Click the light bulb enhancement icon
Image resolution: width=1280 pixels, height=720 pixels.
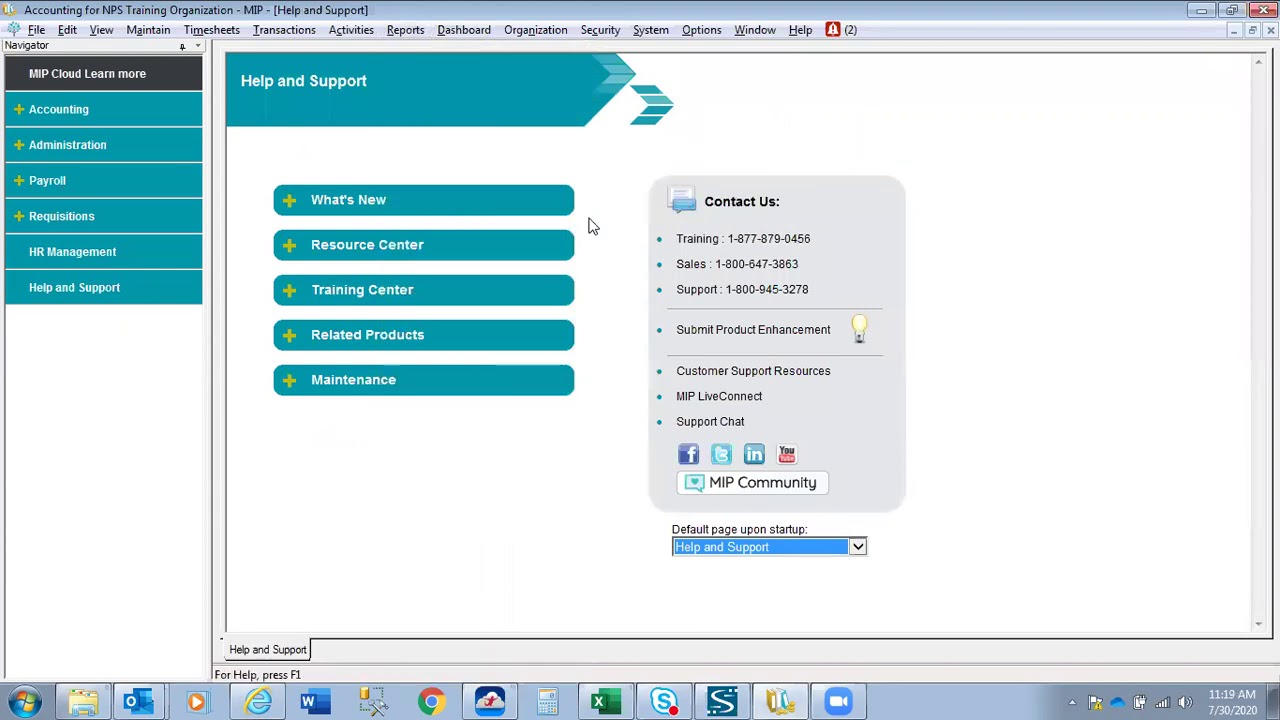click(859, 329)
